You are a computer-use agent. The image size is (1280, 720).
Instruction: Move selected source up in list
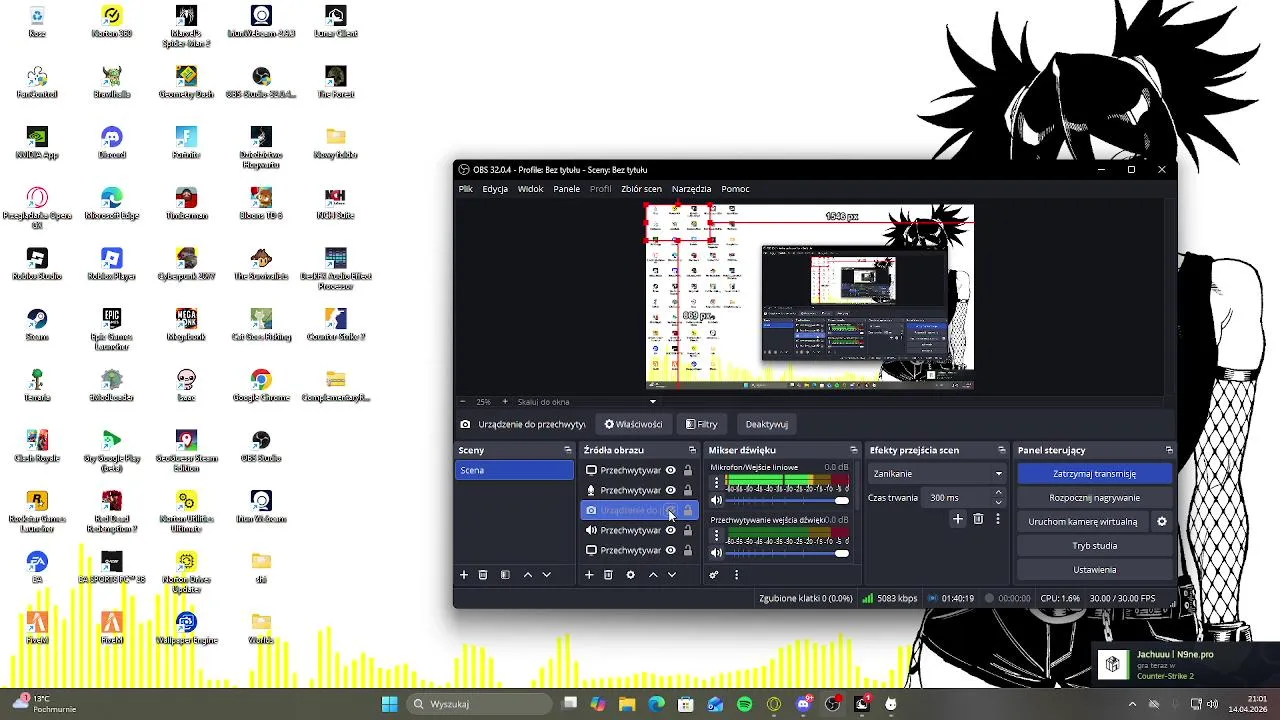tap(653, 575)
